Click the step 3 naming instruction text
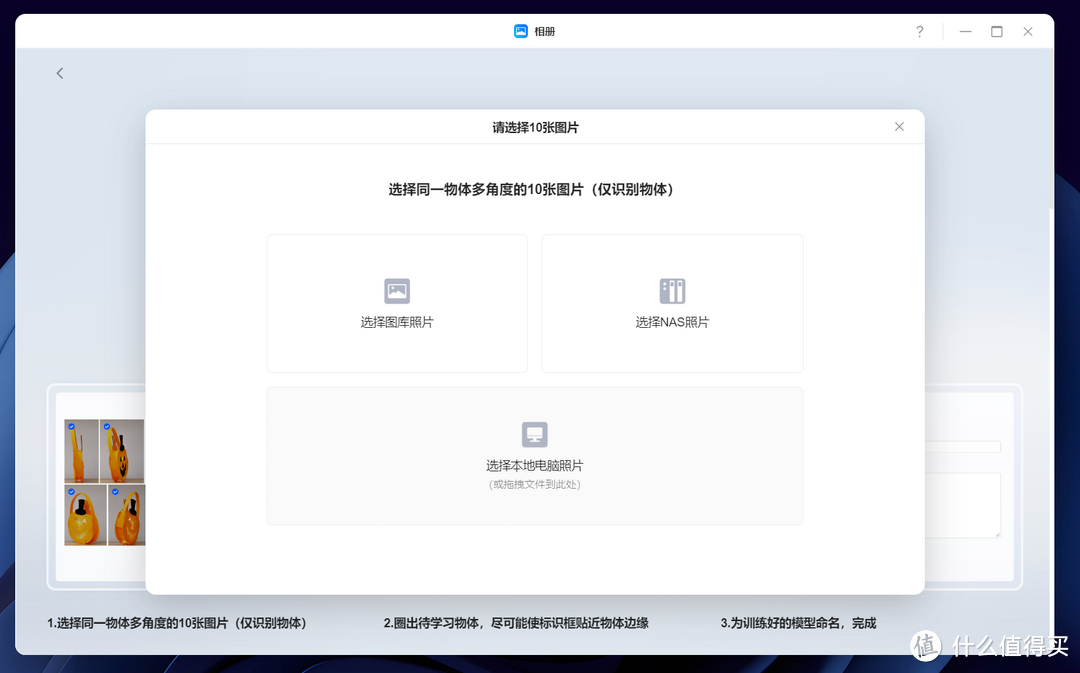1080x673 pixels. pyautogui.click(x=797, y=622)
